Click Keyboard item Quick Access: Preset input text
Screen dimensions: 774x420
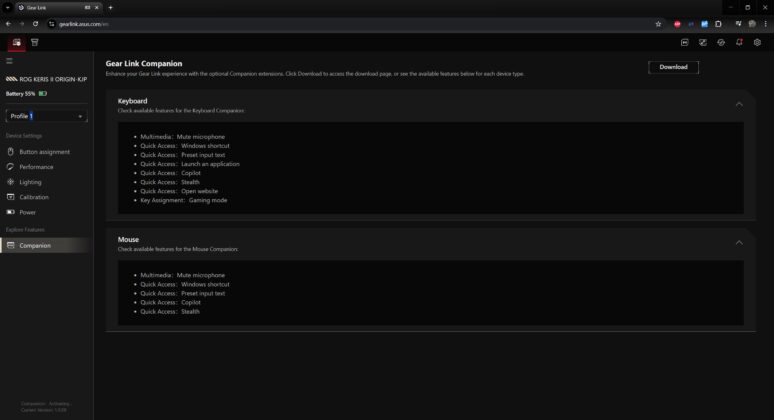tap(183, 155)
